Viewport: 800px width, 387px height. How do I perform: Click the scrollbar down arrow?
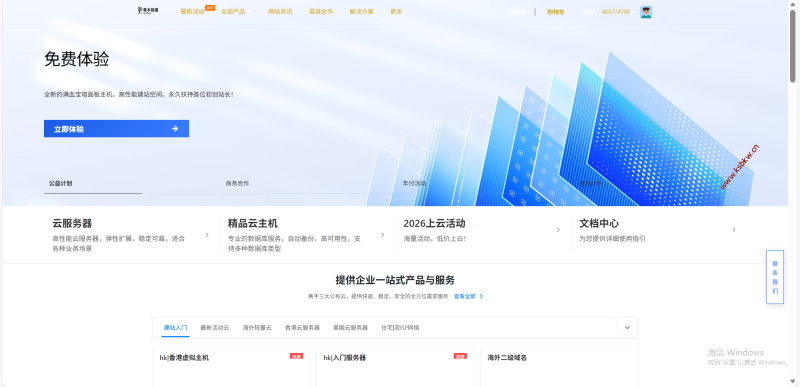click(x=793, y=382)
